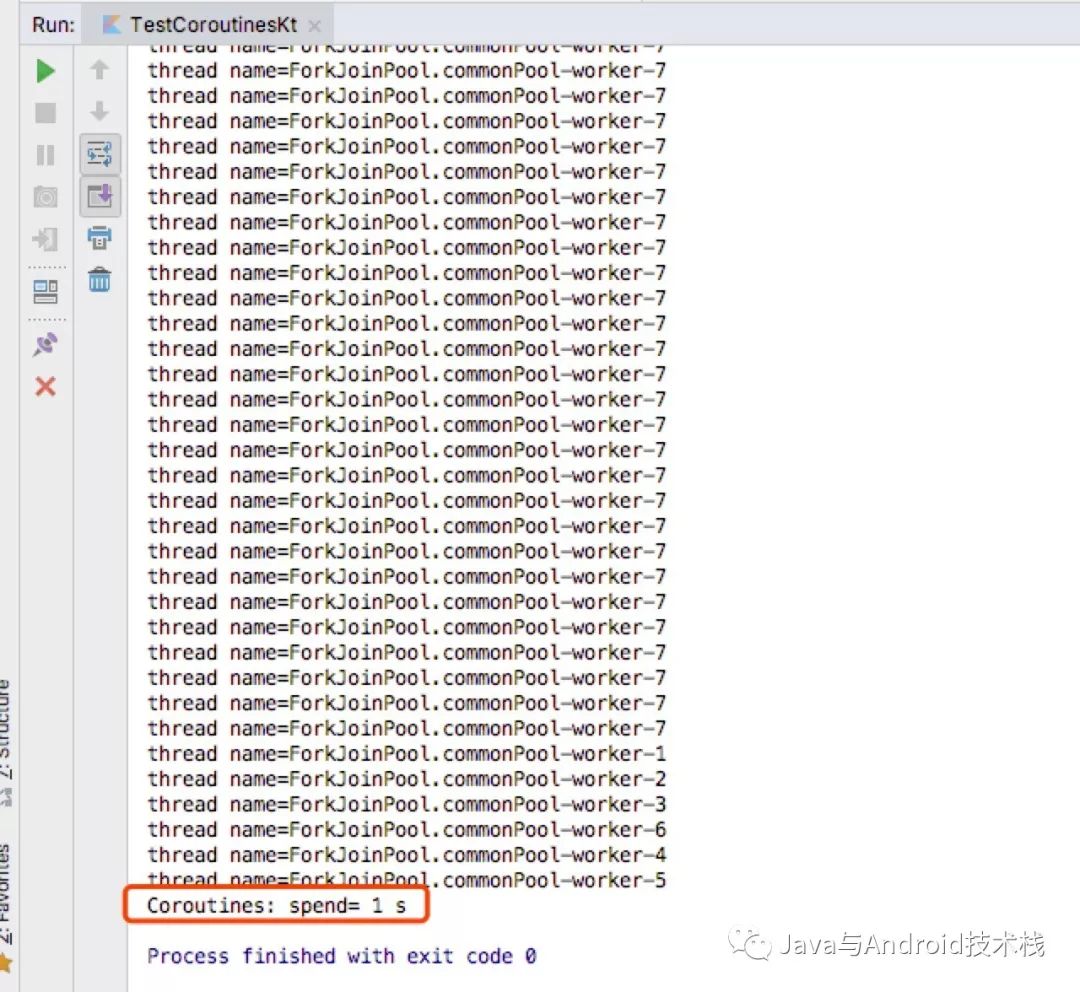Click the line ending with worker-6

point(406,829)
